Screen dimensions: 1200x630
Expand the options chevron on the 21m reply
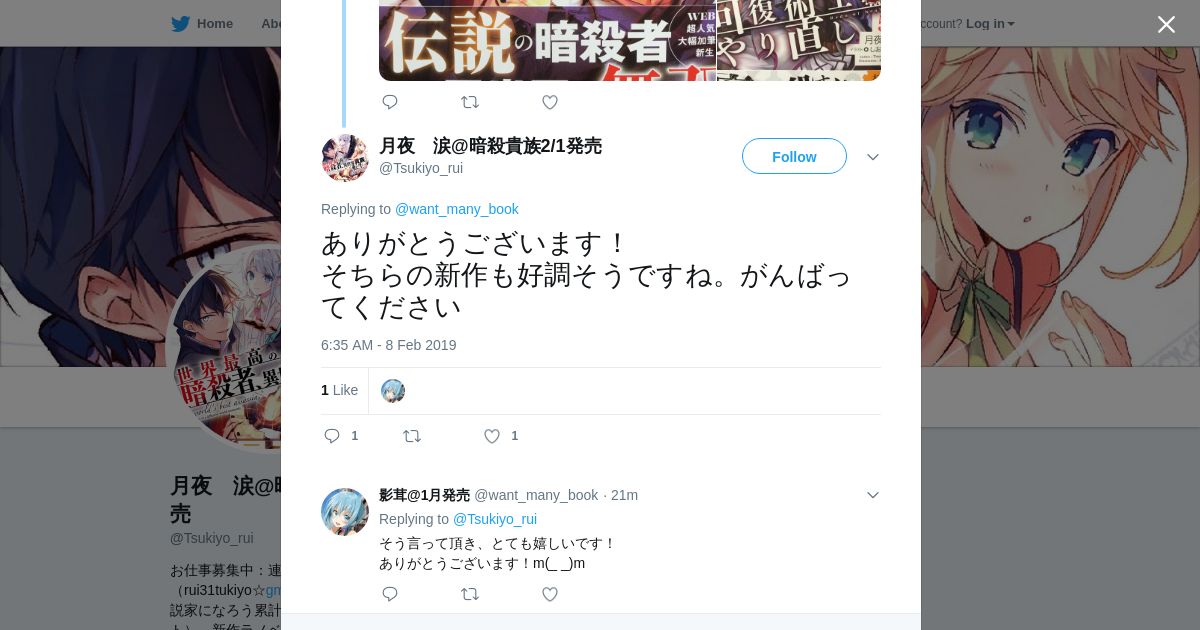(x=872, y=495)
